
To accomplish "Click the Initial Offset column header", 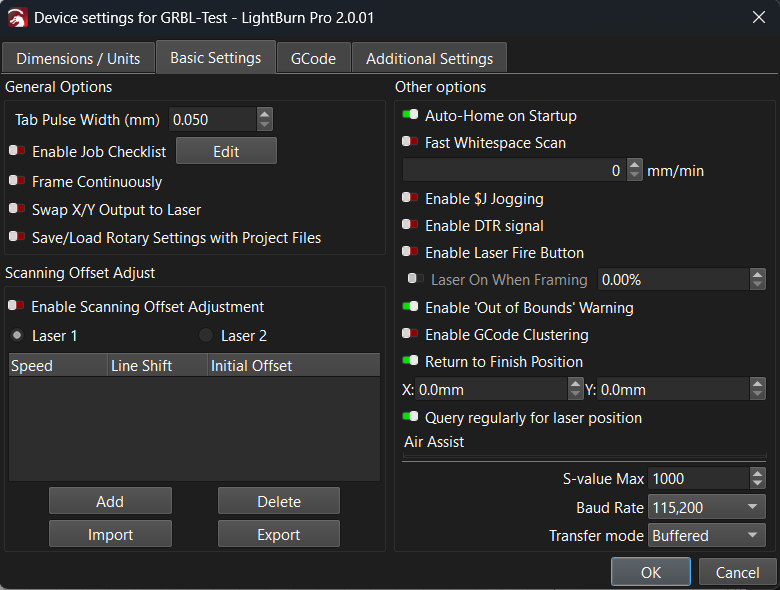I will click(293, 366).
